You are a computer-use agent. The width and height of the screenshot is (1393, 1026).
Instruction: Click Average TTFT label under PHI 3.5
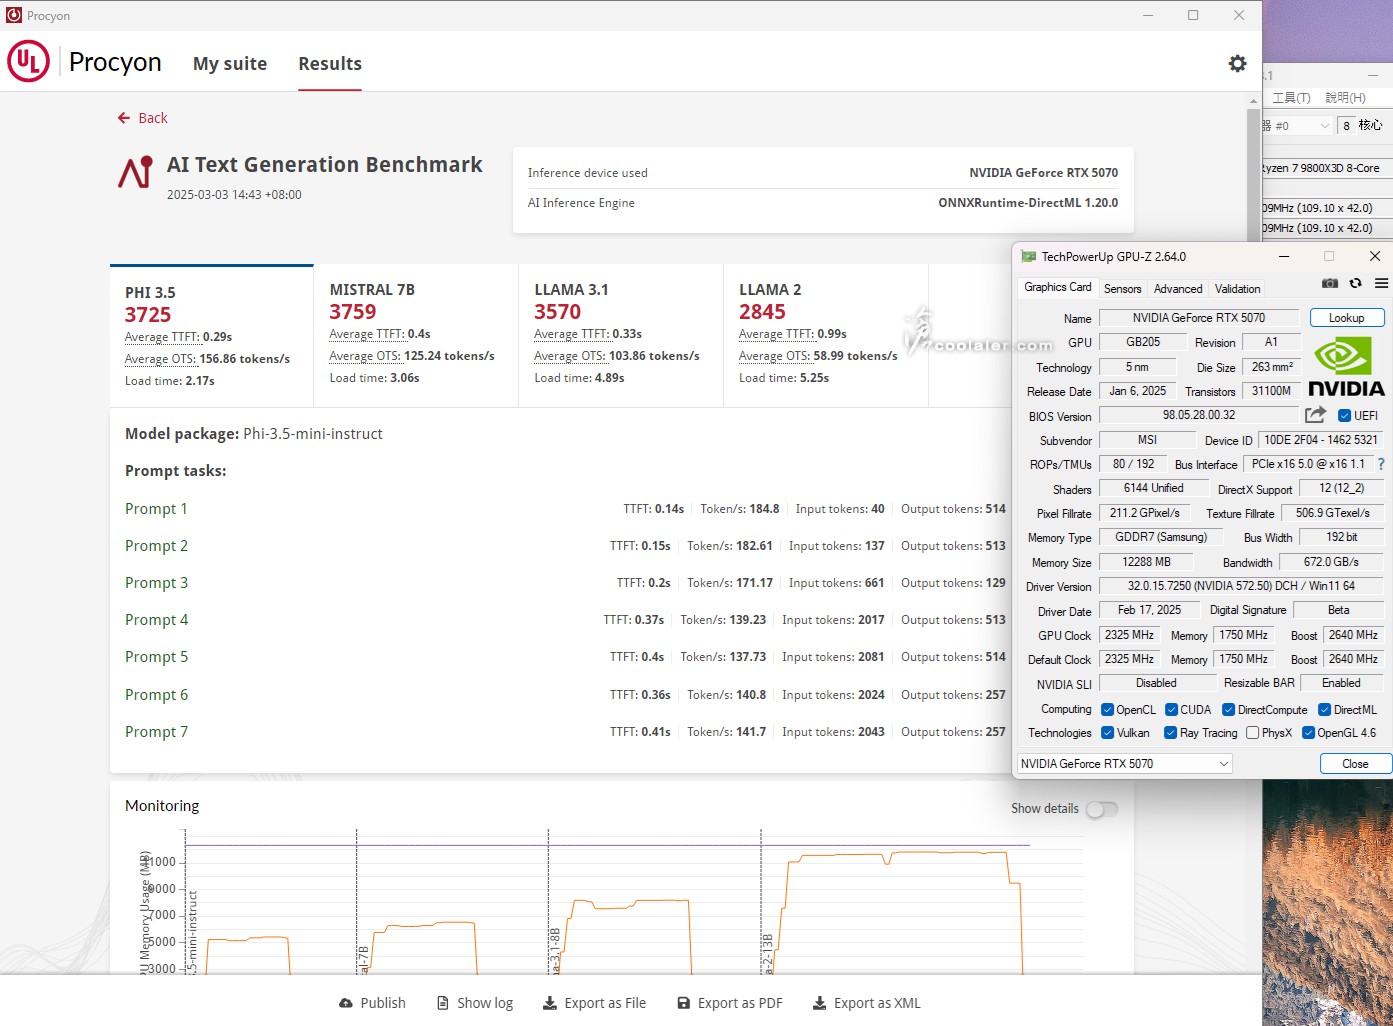[x=162, y=337]
